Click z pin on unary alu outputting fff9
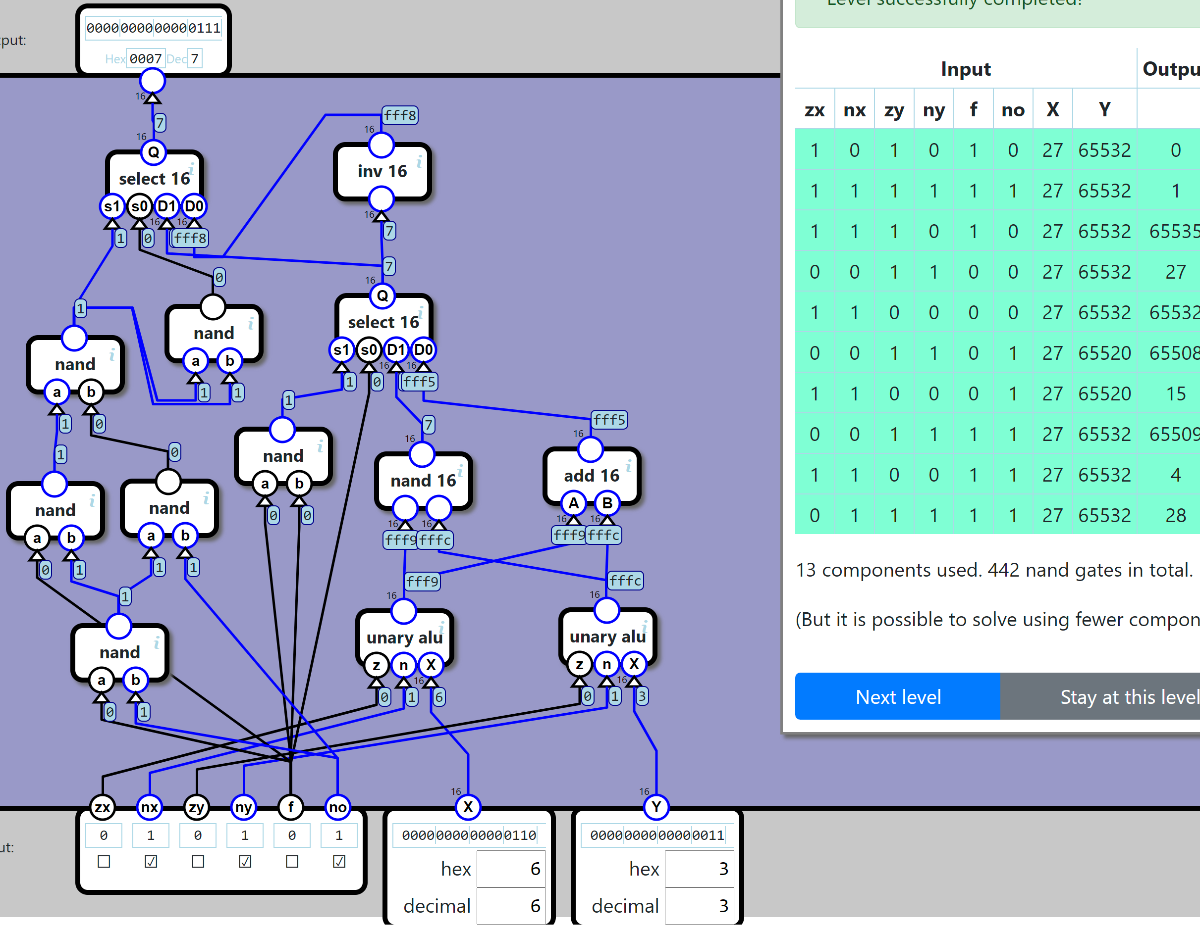 coord(376,664)
